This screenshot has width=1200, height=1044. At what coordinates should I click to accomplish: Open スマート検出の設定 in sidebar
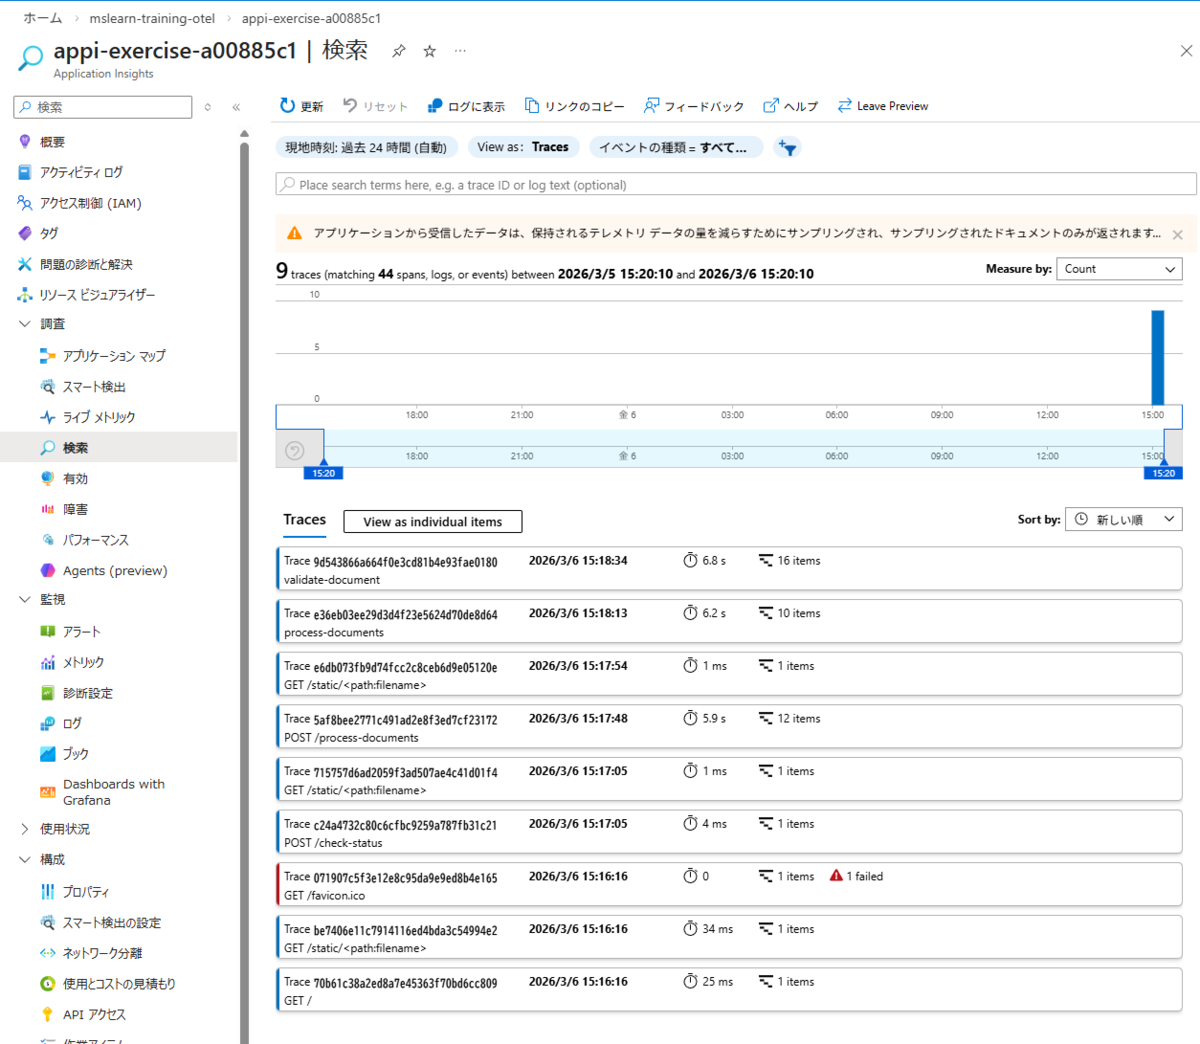[x=112, y=923]
